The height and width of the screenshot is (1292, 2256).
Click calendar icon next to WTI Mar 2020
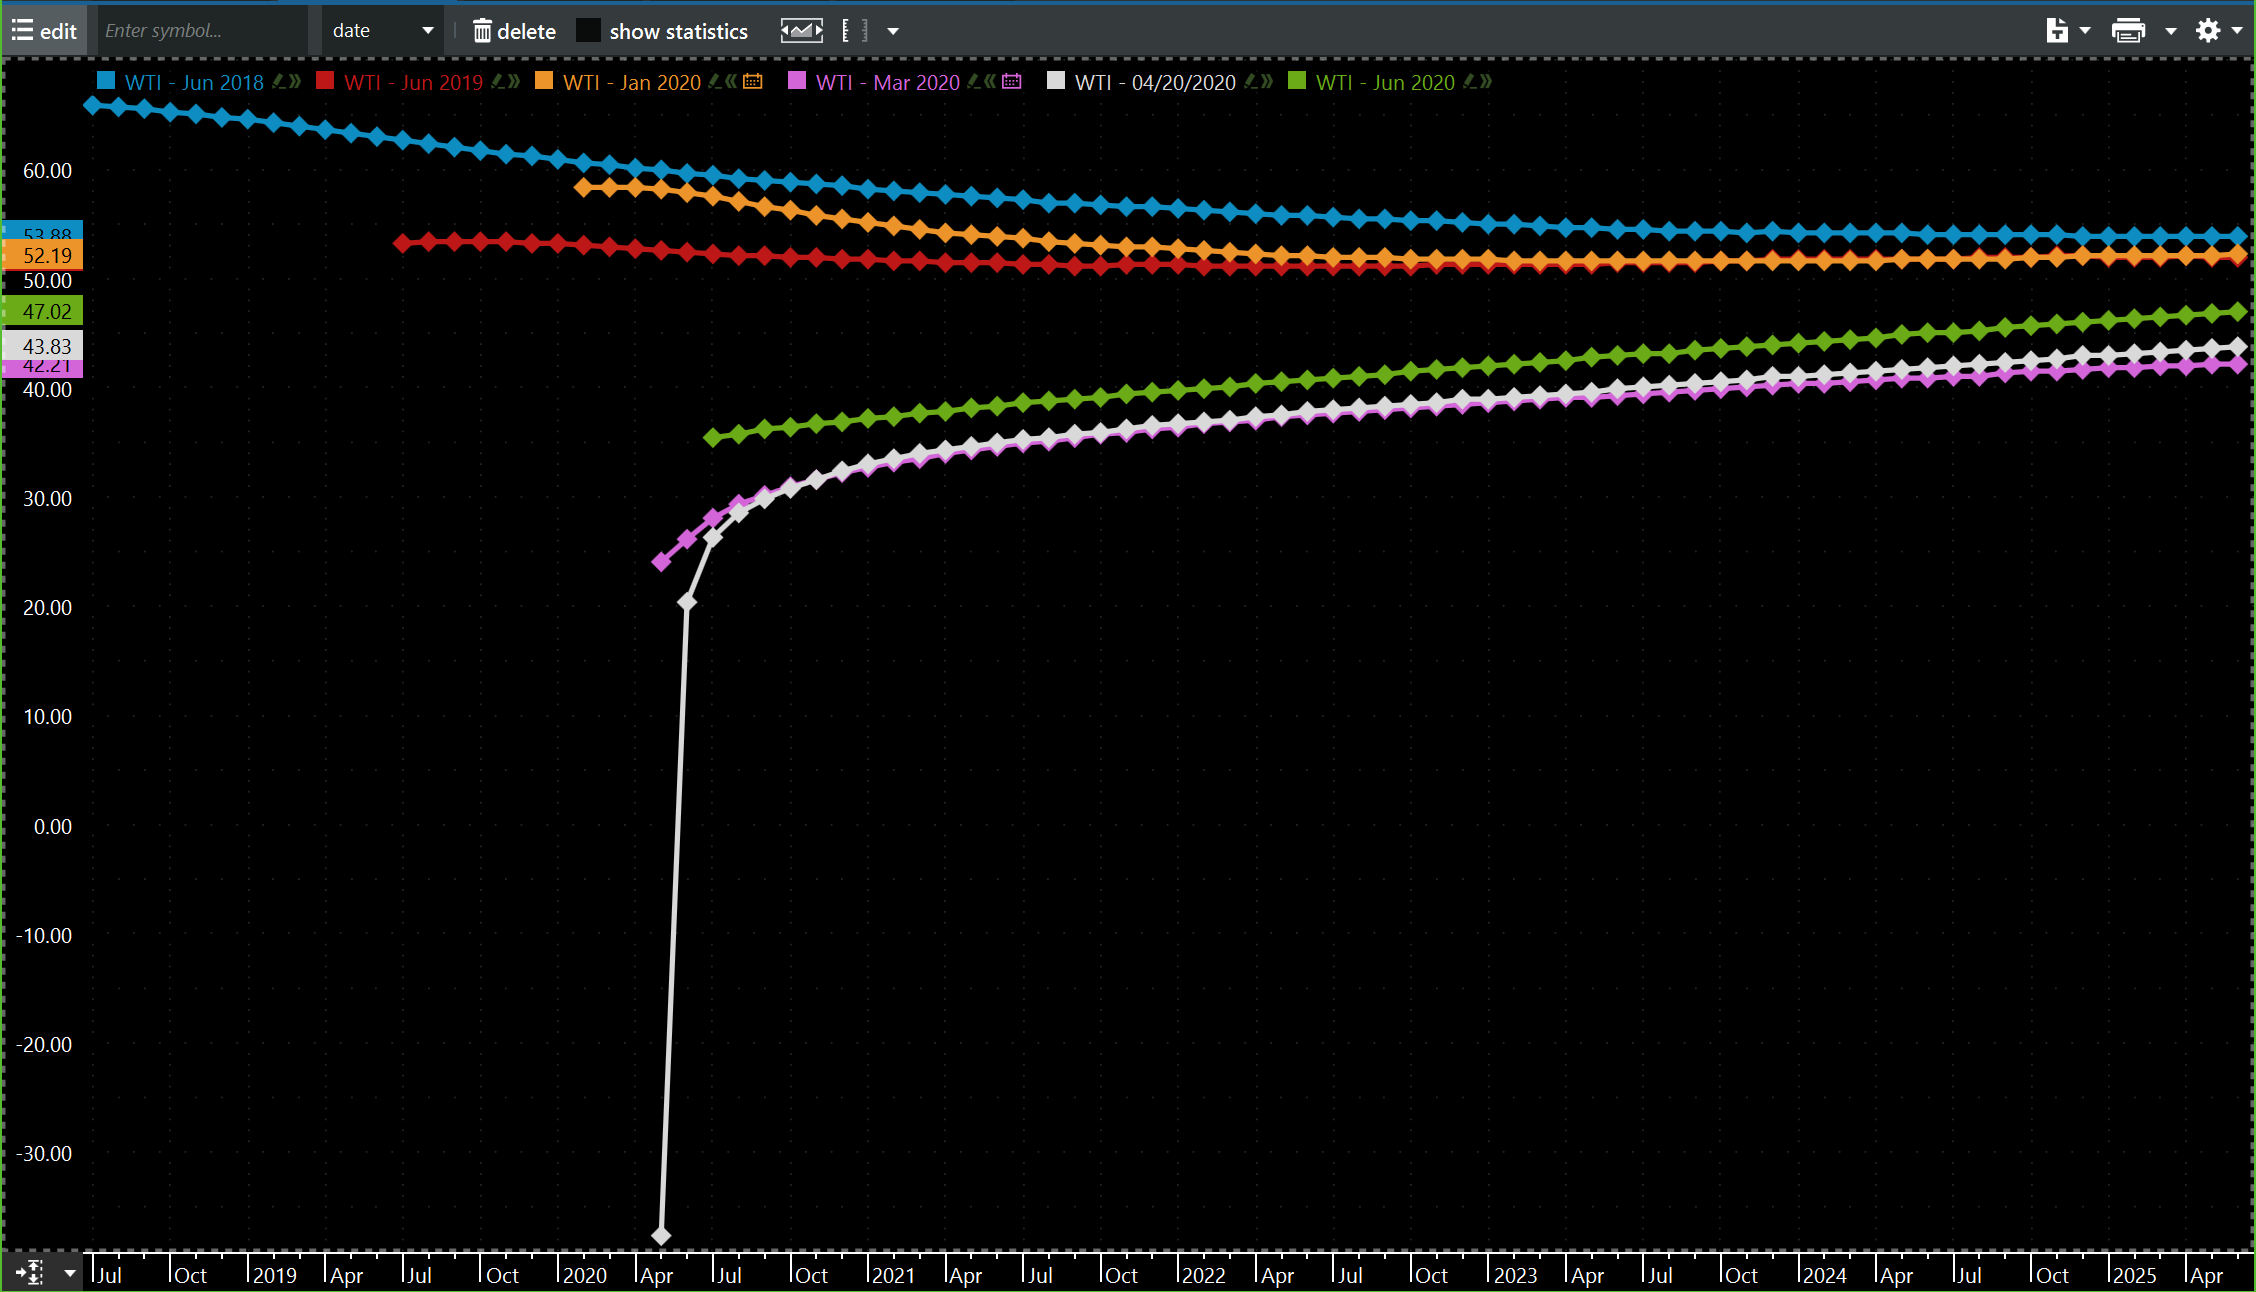pyautogui.click(x=1012, y=82)
